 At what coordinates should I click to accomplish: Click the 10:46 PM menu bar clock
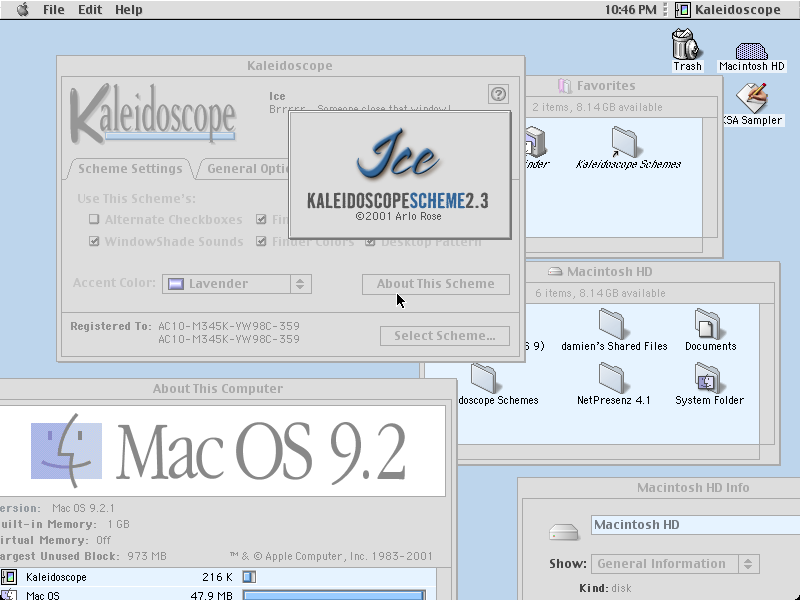(x=631, y=10)
